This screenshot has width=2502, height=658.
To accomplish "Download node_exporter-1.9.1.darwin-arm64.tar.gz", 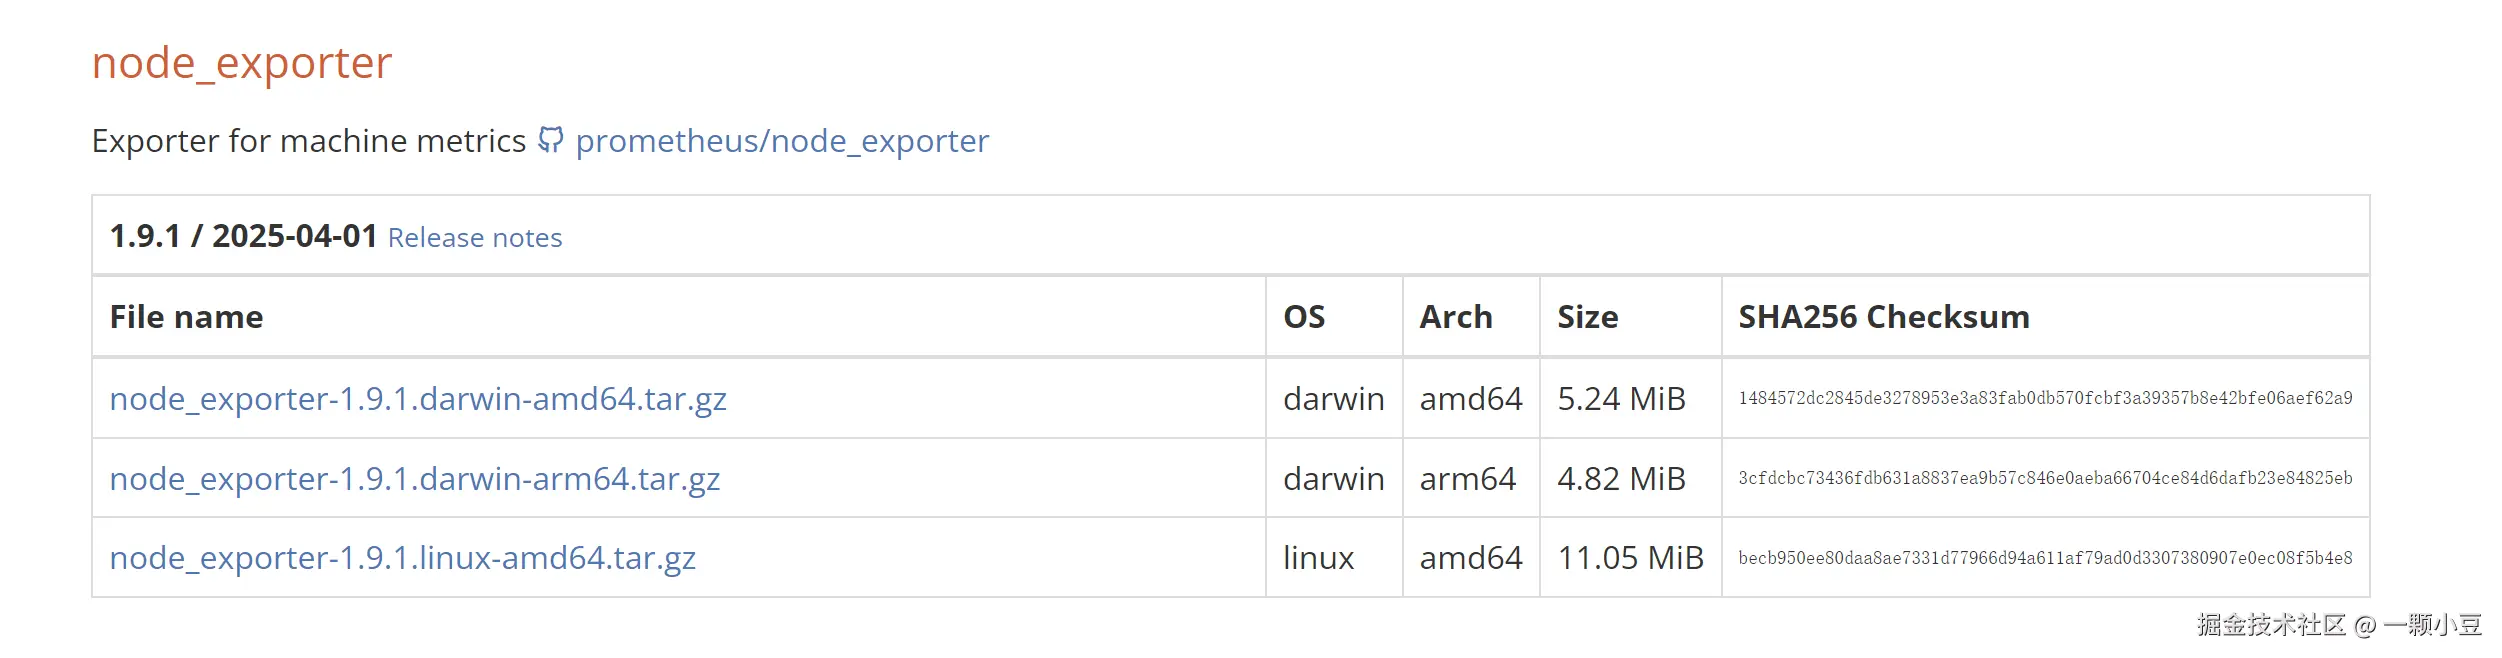I will click(415, 479).
